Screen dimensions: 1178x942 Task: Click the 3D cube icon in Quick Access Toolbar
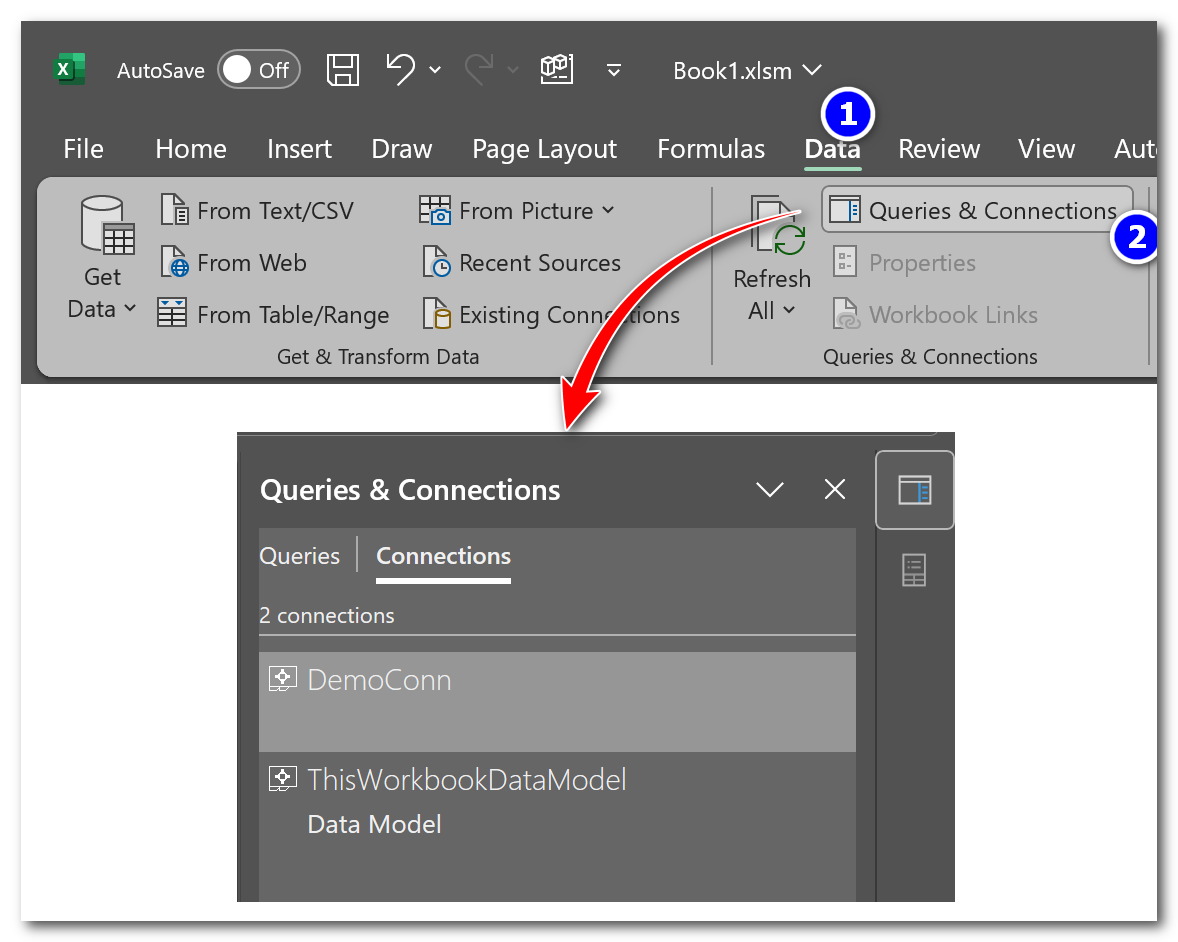point(557,69)
